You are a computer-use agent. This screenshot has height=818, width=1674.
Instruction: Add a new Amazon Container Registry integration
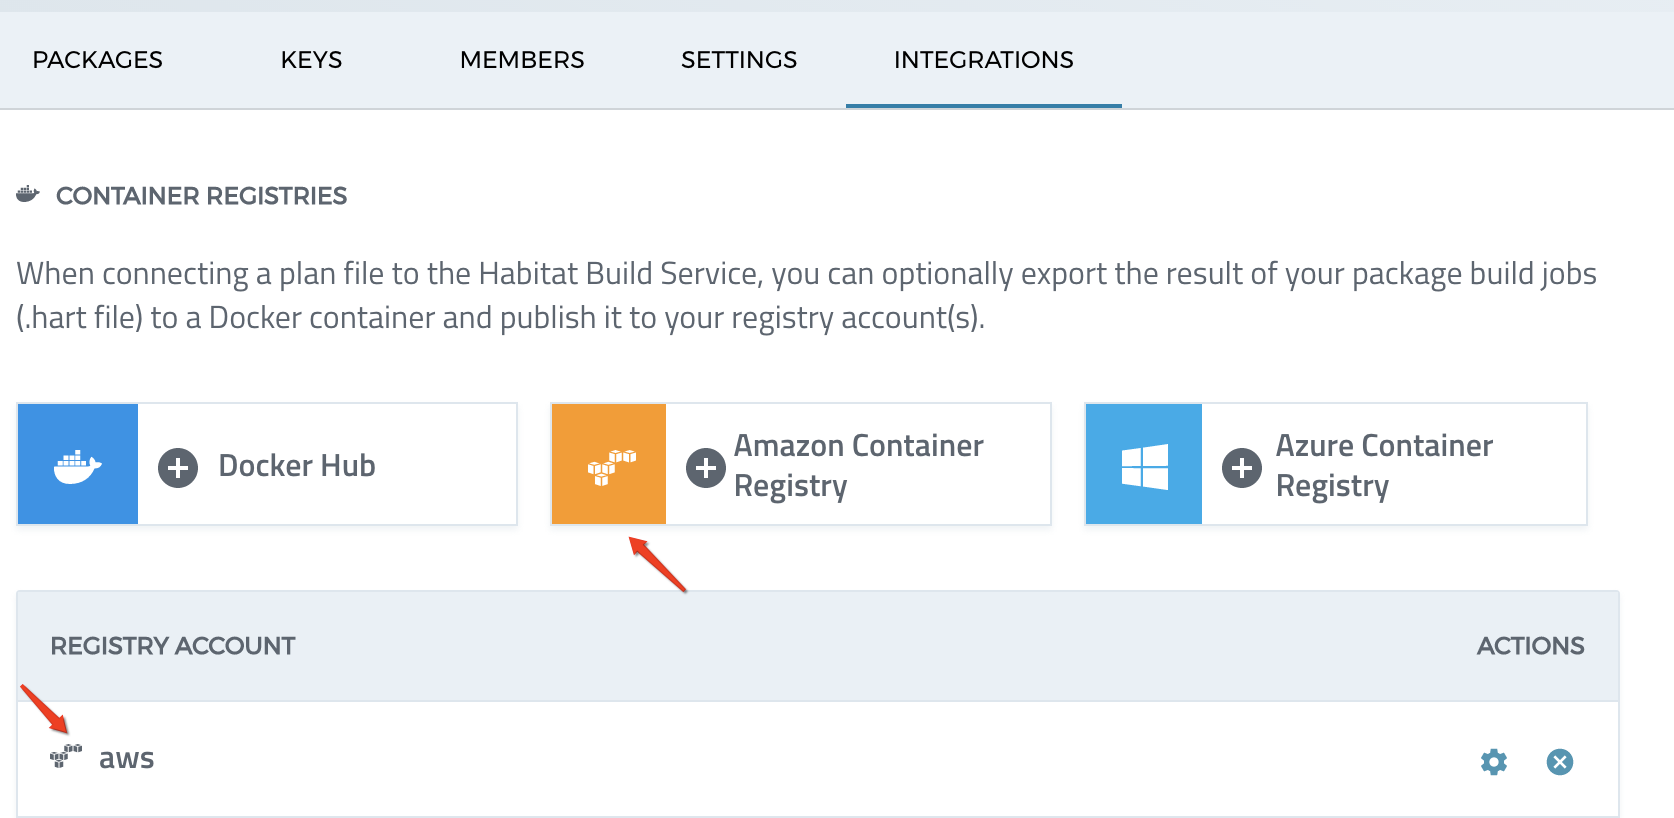tap(707, 467)
